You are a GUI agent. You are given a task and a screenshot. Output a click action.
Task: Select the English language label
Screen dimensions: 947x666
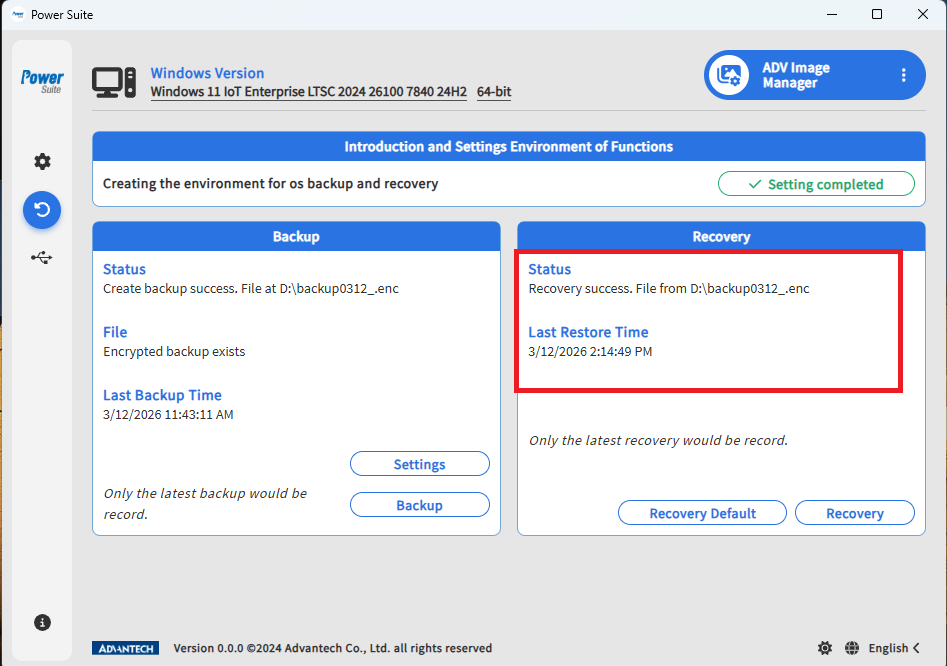pyautogui.click(x=888, y=648)
